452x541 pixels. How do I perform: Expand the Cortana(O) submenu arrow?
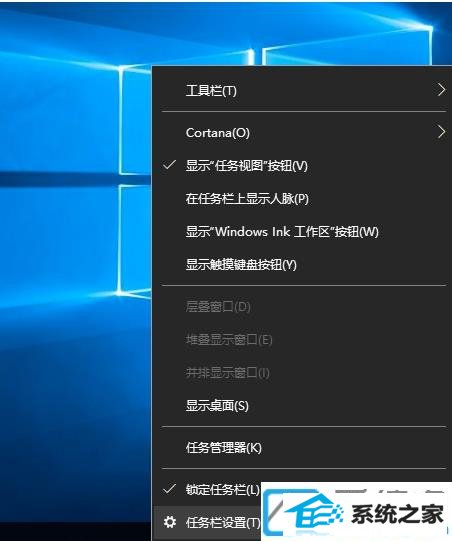[x=441, y=132]
